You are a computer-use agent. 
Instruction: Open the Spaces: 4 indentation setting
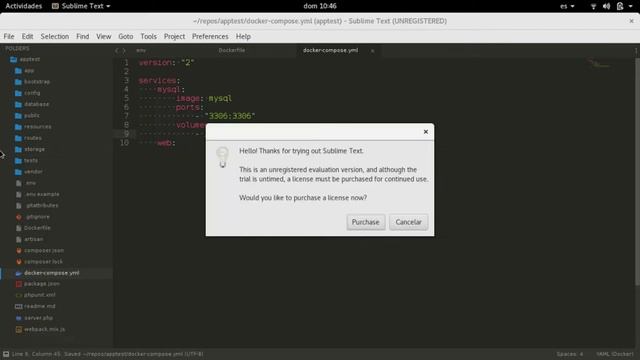[570, 354]
